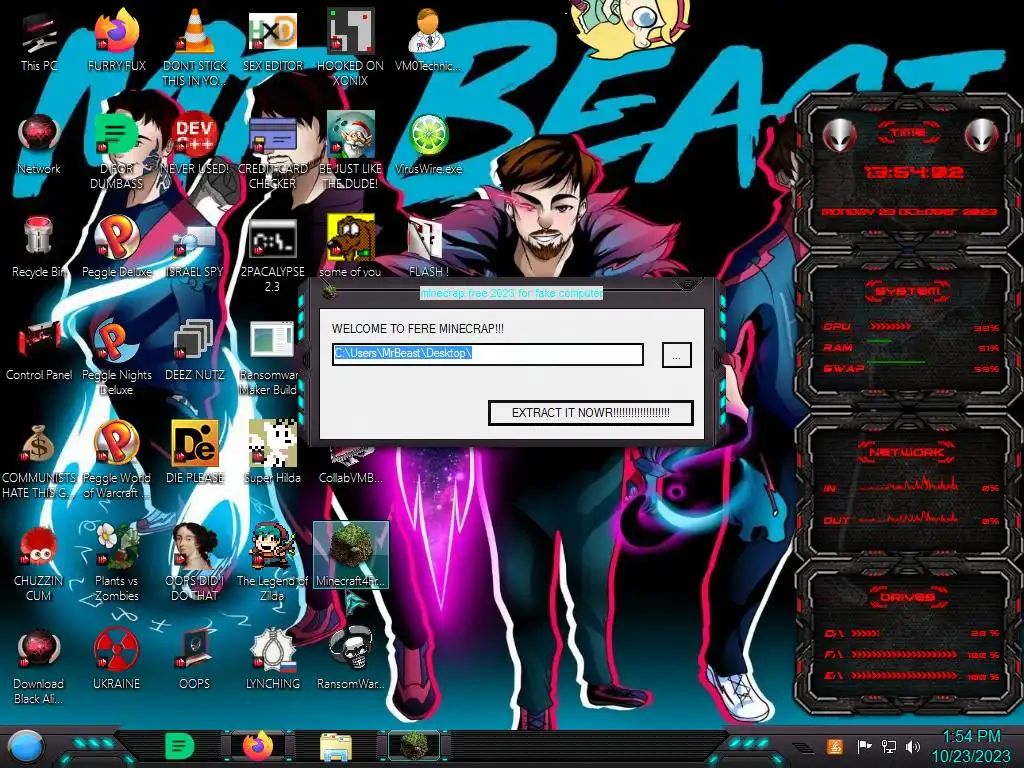Switch to Minecraft installer taskbar button
The height and width of the screenshot is (768, 1024).
[414, 746]
